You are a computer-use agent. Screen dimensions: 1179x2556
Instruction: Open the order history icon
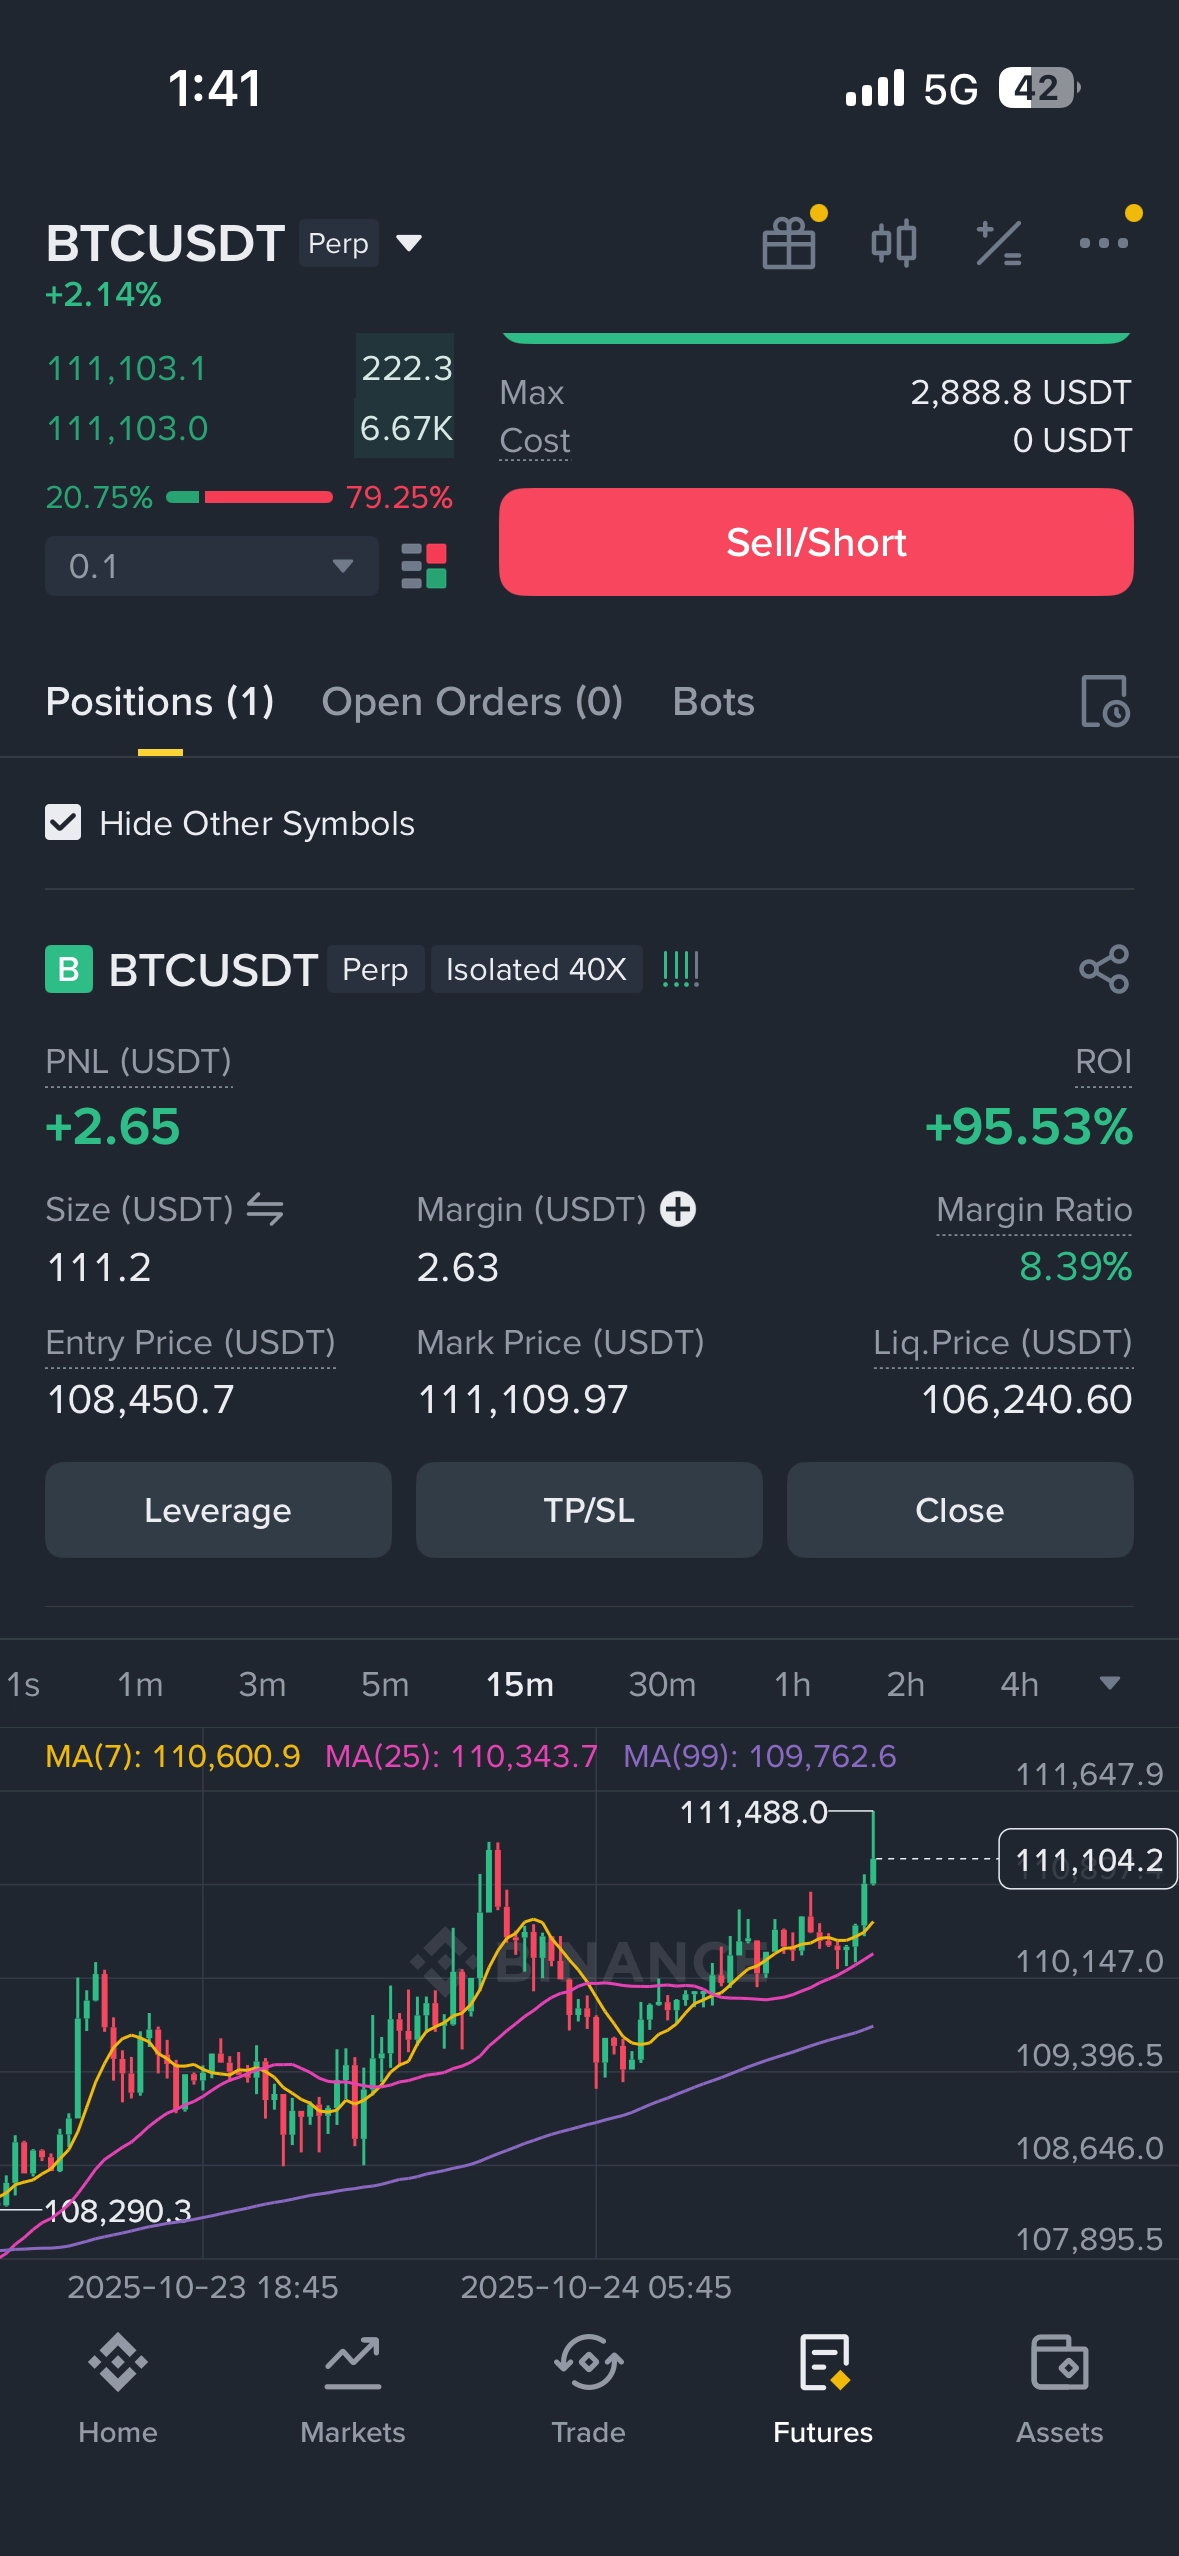coord(1104,701)
